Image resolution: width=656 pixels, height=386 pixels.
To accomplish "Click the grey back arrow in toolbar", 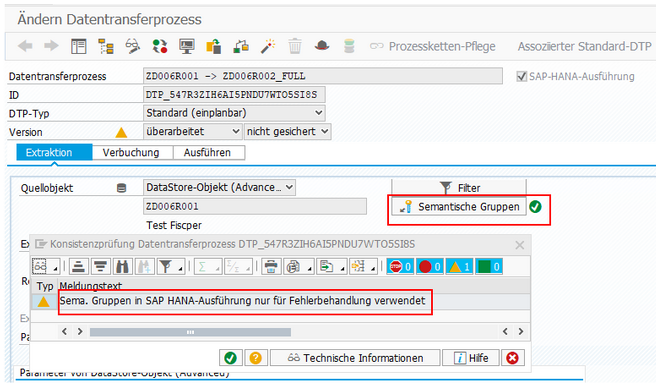I will (x=26, y=46).
